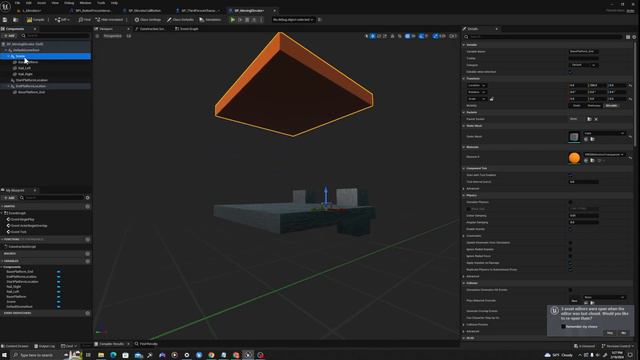This screenshot has width=640, height=360.
Task: Click the Compile toolbar button
Action: 36,20
